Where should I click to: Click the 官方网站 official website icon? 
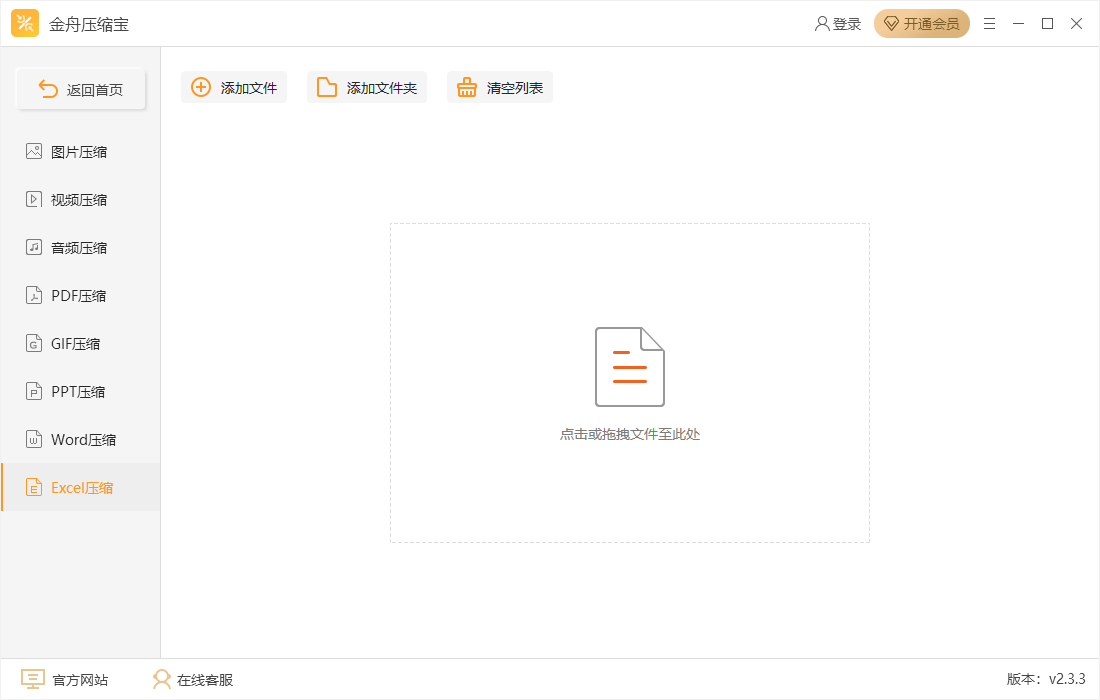coord(35,679)
